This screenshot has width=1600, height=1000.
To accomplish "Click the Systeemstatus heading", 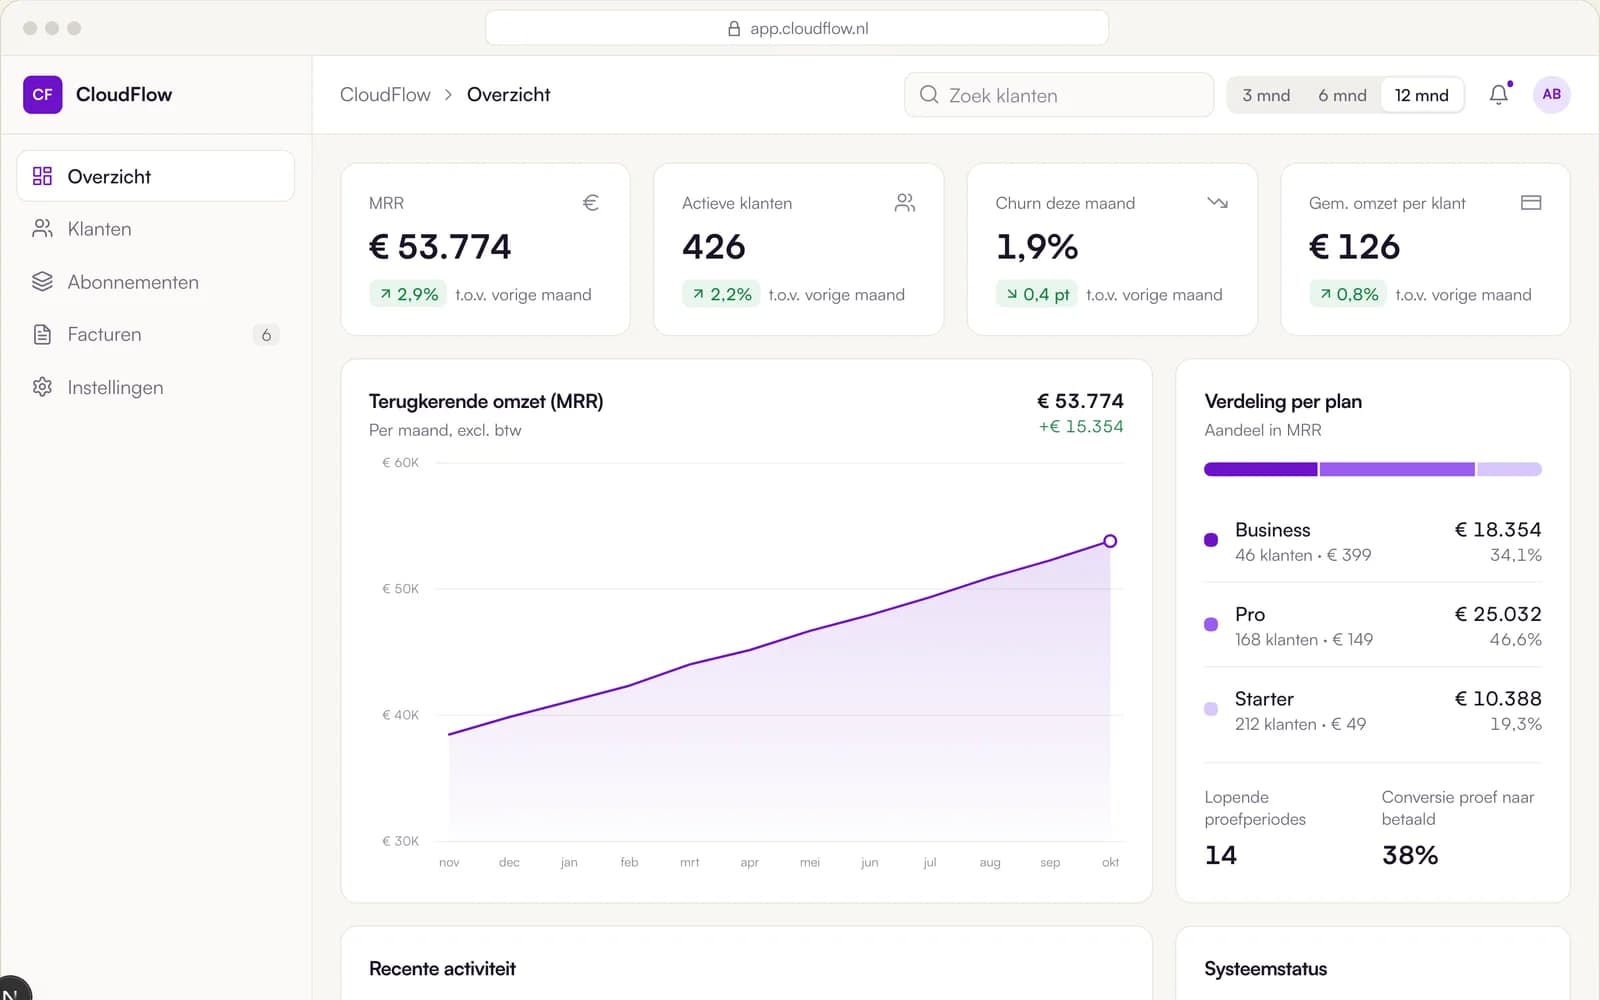I will (x=1266, y=969).
